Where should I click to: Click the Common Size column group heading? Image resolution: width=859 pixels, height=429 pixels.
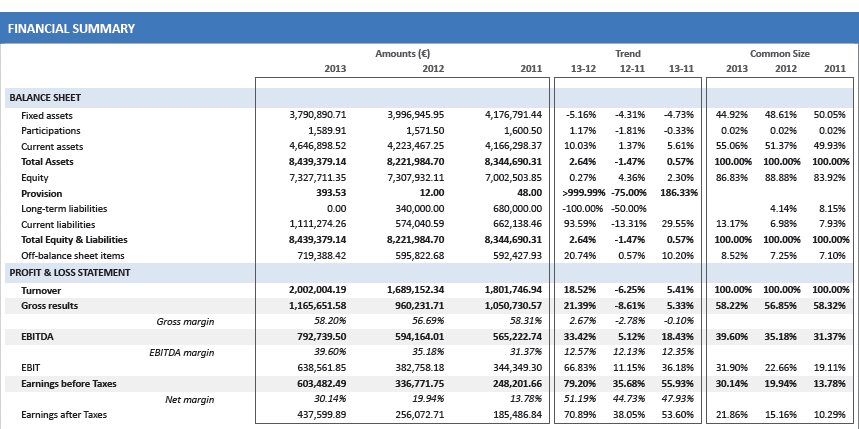(x=780, y=53)
